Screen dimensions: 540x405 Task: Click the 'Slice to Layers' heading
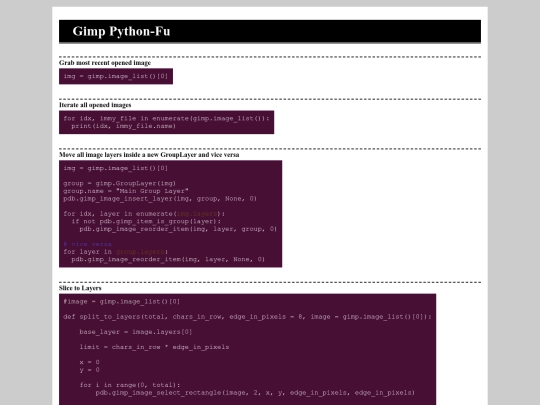(x=80, y=288)
